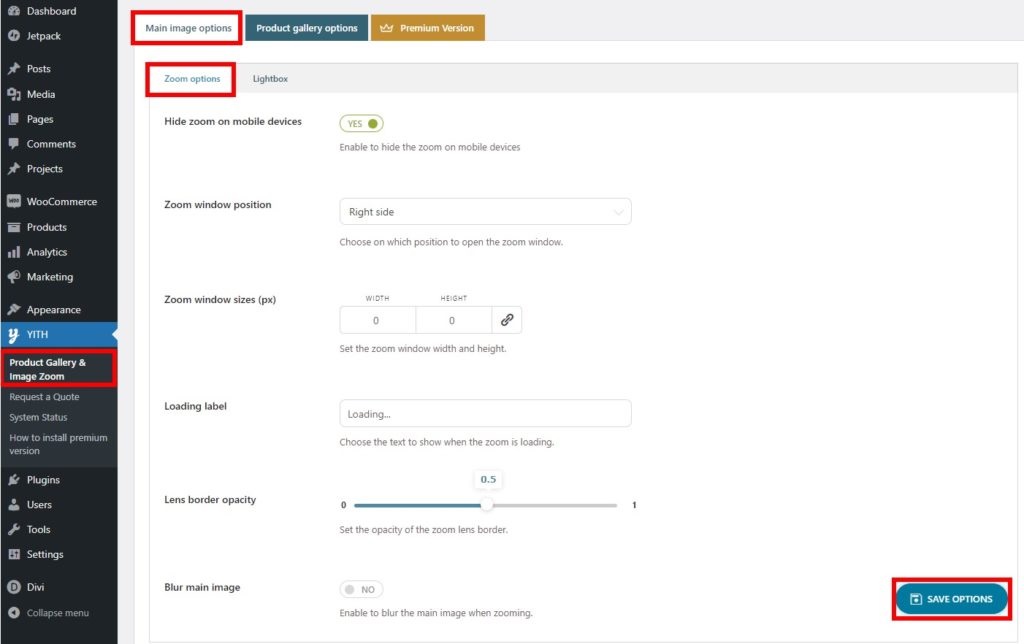The height and width of the screenshot is (644, 1024).
Task: Click the zoom window Width field
Action: [377, 320]
